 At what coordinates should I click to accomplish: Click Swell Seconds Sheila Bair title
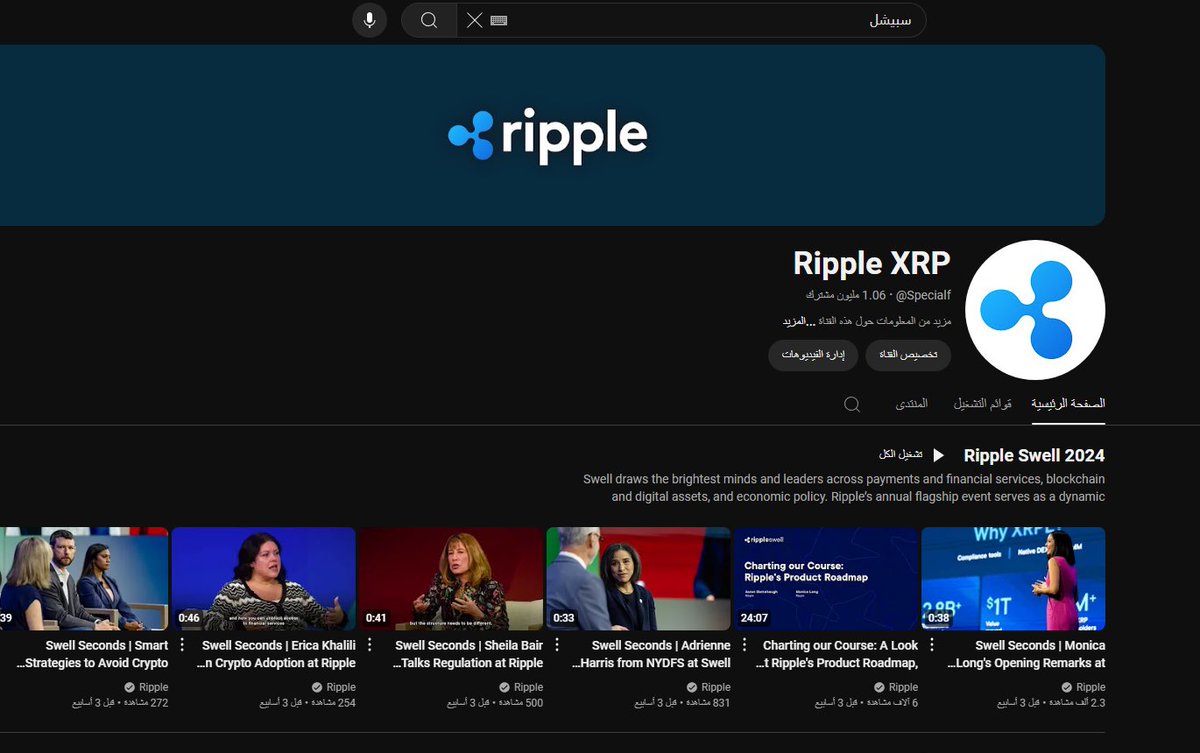pyautogui.click(x=469, y=654)
